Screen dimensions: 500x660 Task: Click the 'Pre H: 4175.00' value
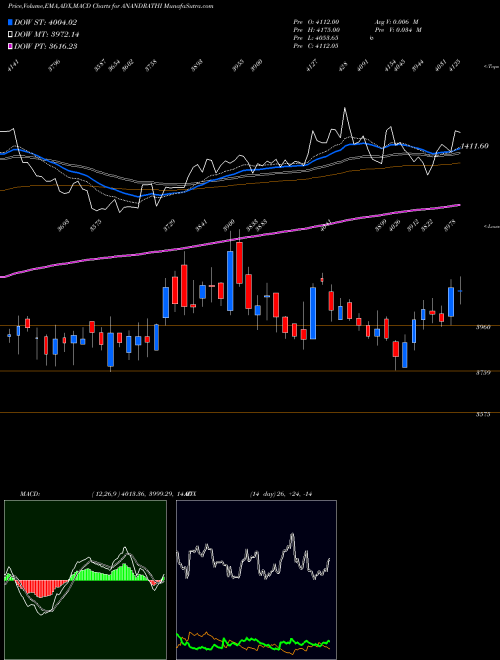coord(316,30)
